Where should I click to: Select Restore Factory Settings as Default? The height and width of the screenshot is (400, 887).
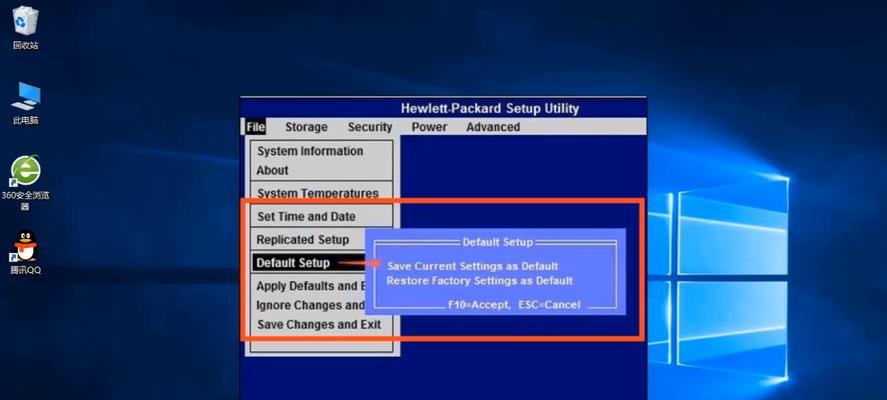pyautogui.click(x=480, y=281)
